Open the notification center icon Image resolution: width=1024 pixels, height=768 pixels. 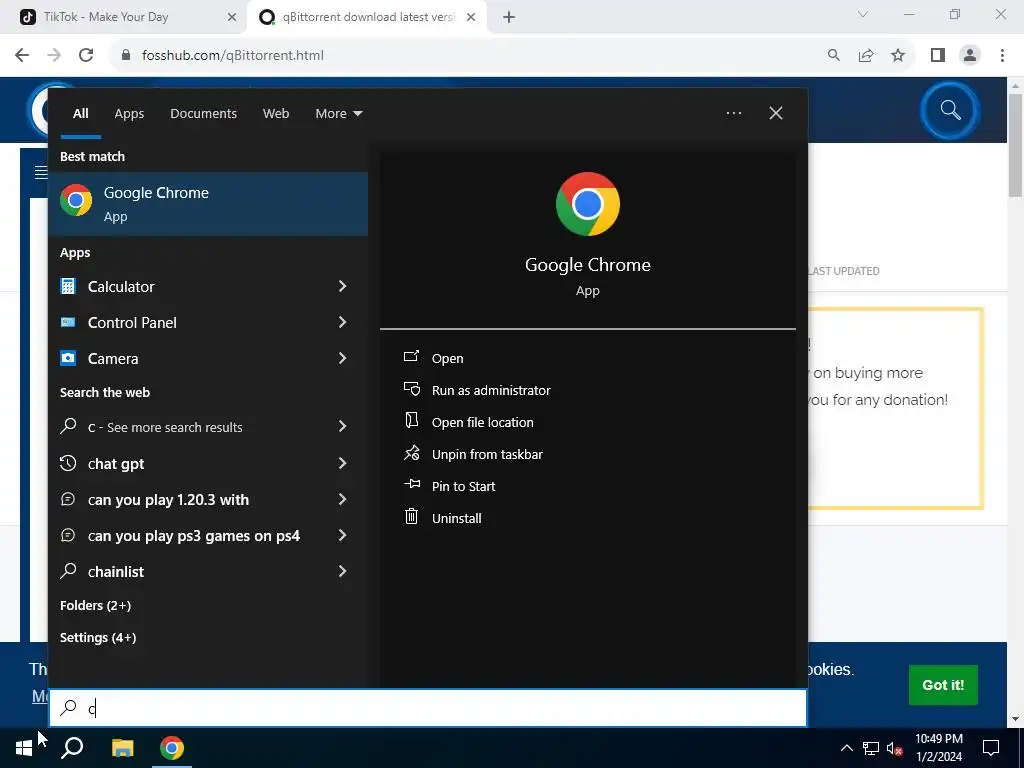point(991,748)
